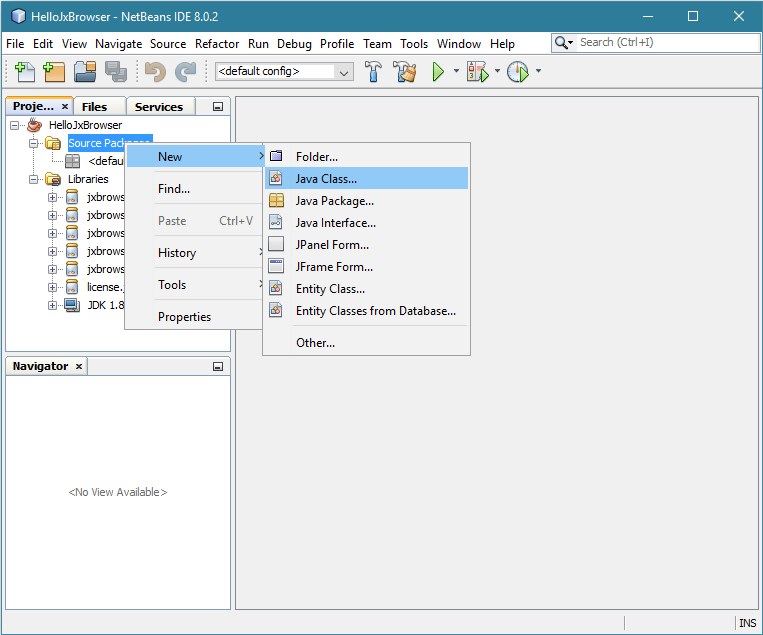This screenshot has width=763, height=635.
Task: Click the JDK 1.8 computer icon
Action: pyautogui.click(x=72, y=305)
